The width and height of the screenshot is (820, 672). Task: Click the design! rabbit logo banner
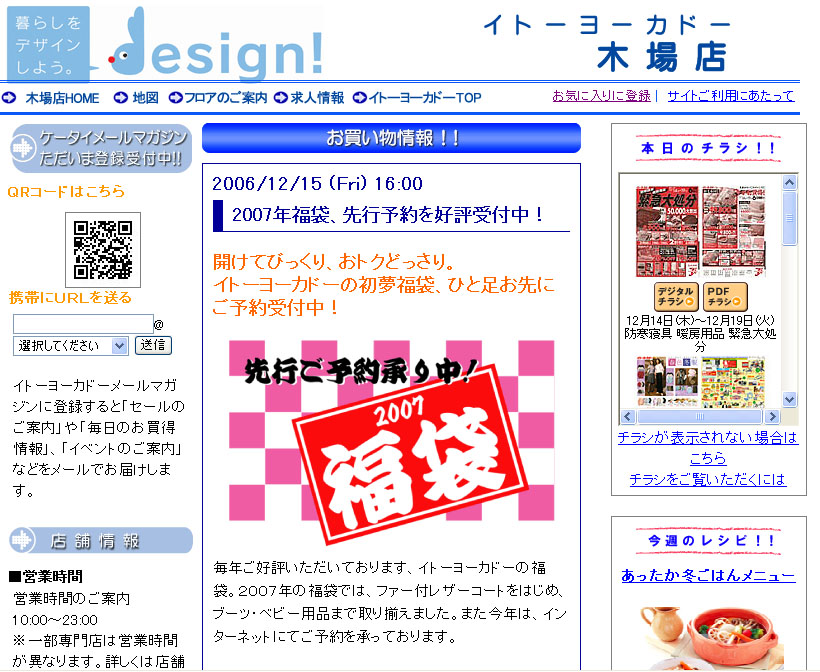pos(165,44)
